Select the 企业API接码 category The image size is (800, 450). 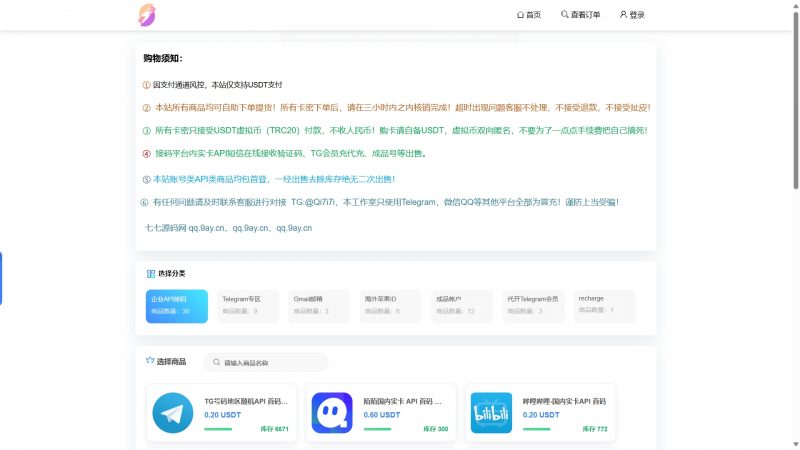177,306
